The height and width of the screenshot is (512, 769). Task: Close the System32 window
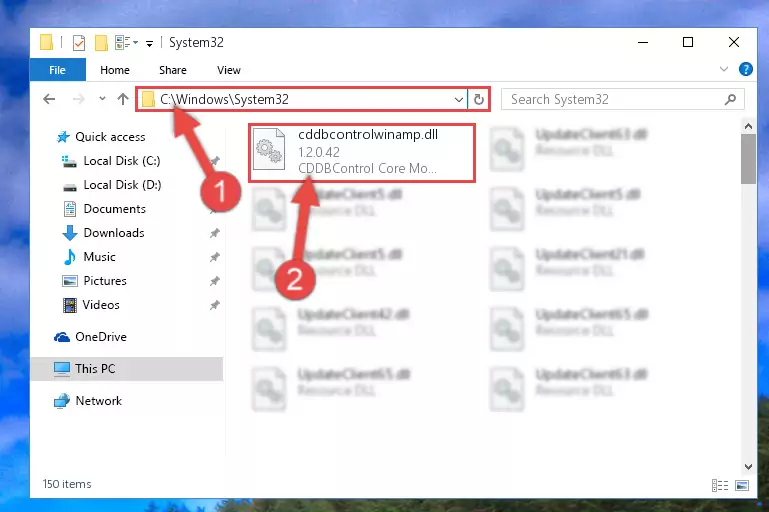(734, 43)
